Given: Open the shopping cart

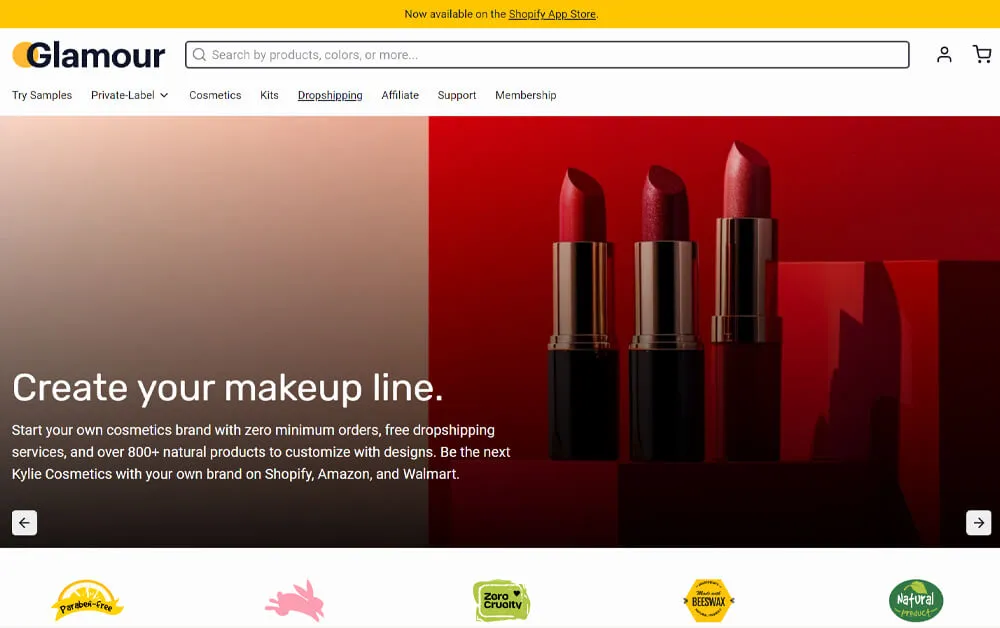Looking at the screenshot, I should tap(982, 55).
